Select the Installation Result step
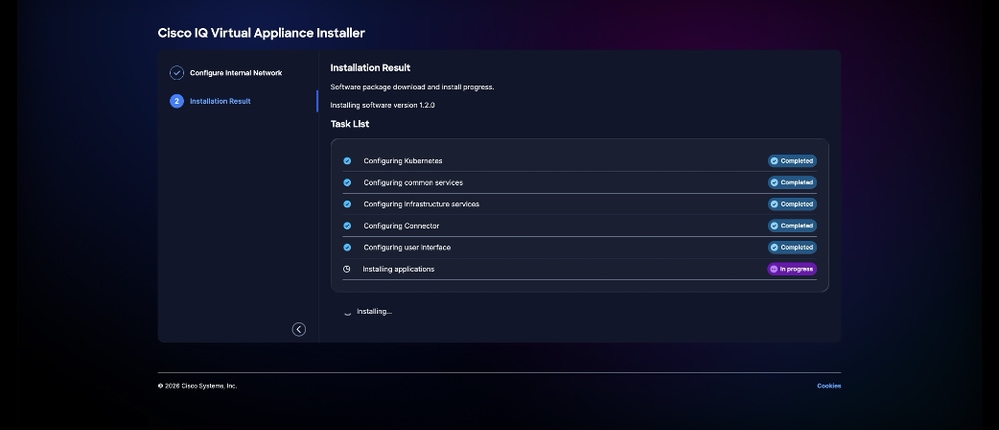This screenshot has width=999, height=430. point(220,101)
